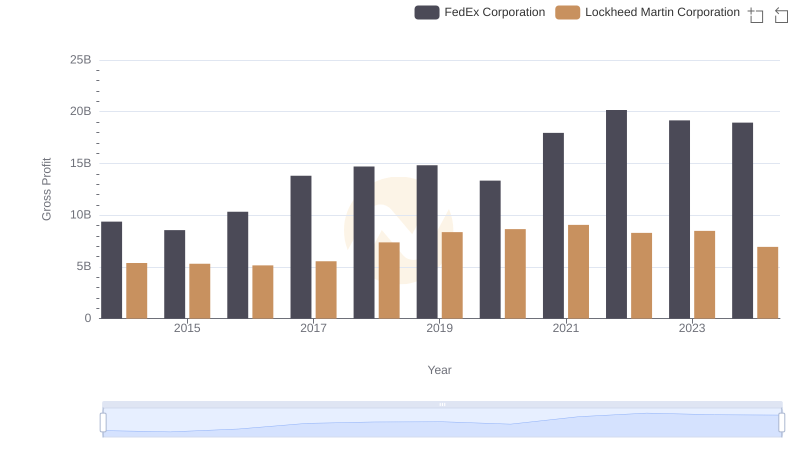Grab the right data zoom slider handle
This screenshot has height=461, width=800.
(x=782, y=422)
